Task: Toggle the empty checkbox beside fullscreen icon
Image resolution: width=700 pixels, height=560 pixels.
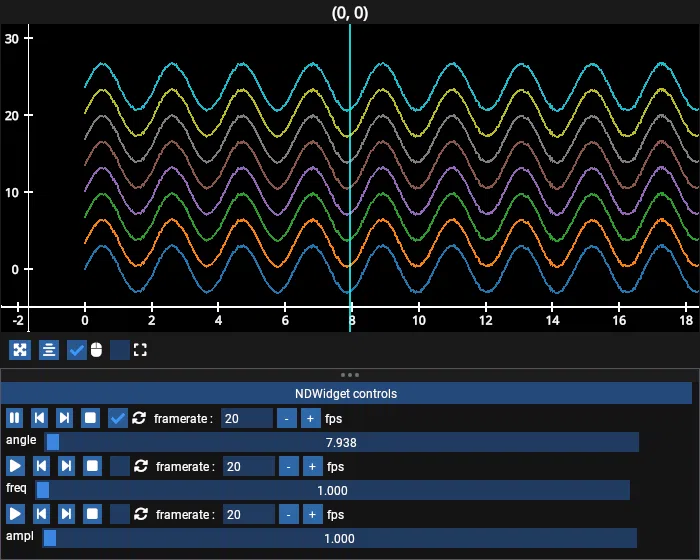Action: click(120, 350)
